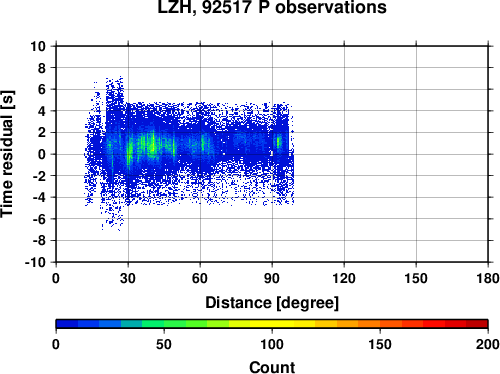Click y-axis tick label 10

pyautogui.click(x=38, y=46)
